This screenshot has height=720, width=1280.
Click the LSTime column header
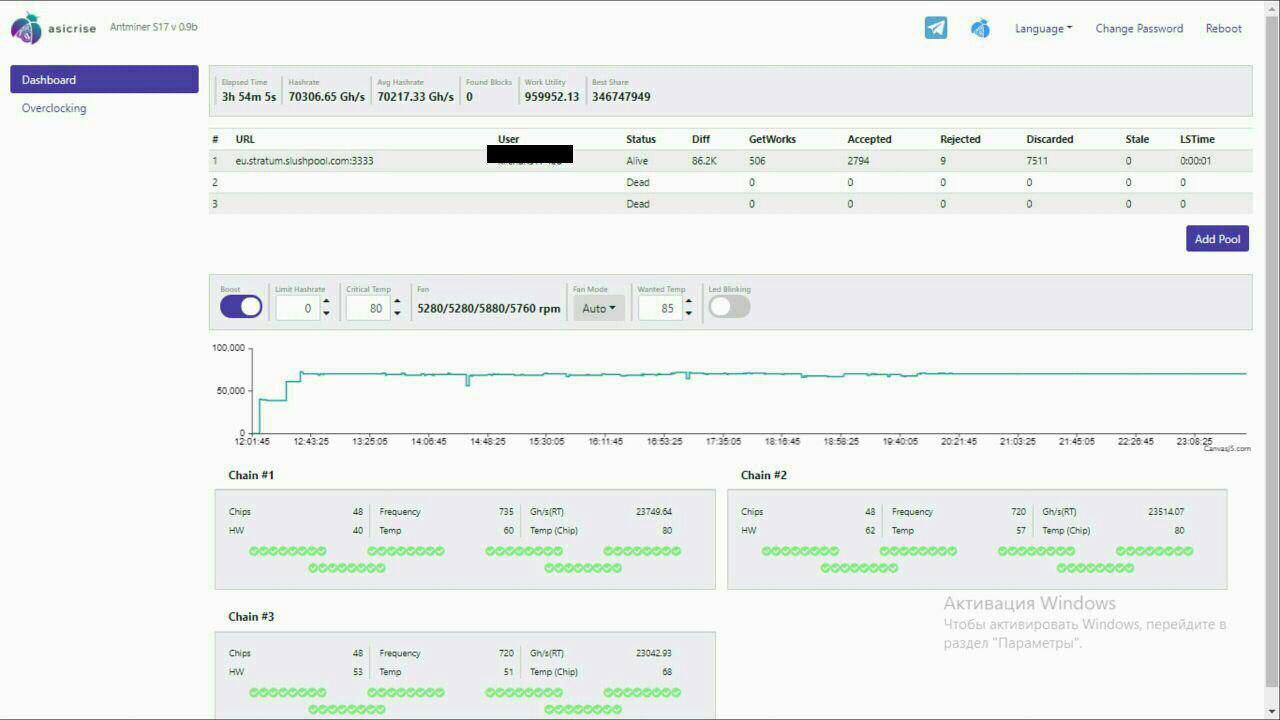point(1197,139)
